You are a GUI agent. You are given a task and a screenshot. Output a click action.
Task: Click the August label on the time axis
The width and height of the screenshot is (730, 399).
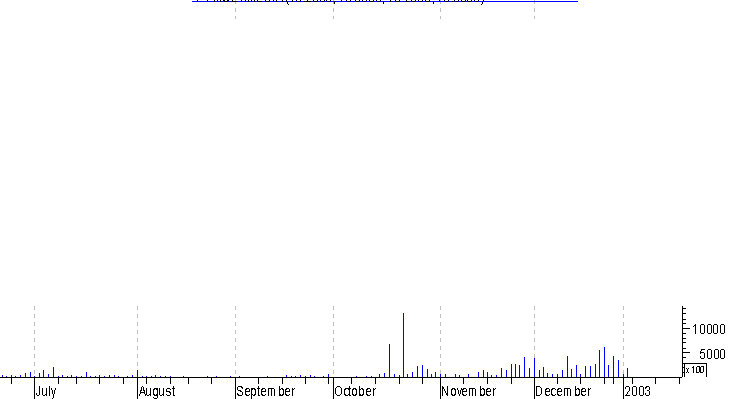point(157,392)
